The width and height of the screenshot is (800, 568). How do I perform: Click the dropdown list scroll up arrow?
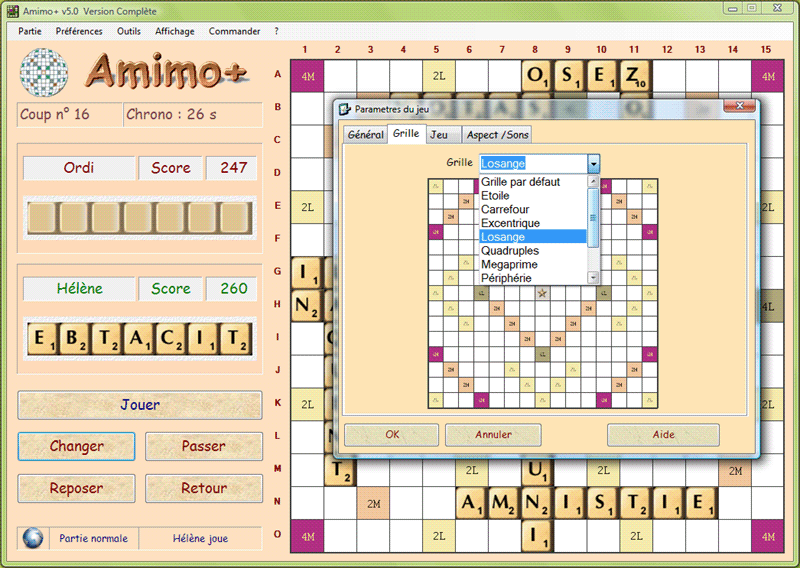coord(593,181)
